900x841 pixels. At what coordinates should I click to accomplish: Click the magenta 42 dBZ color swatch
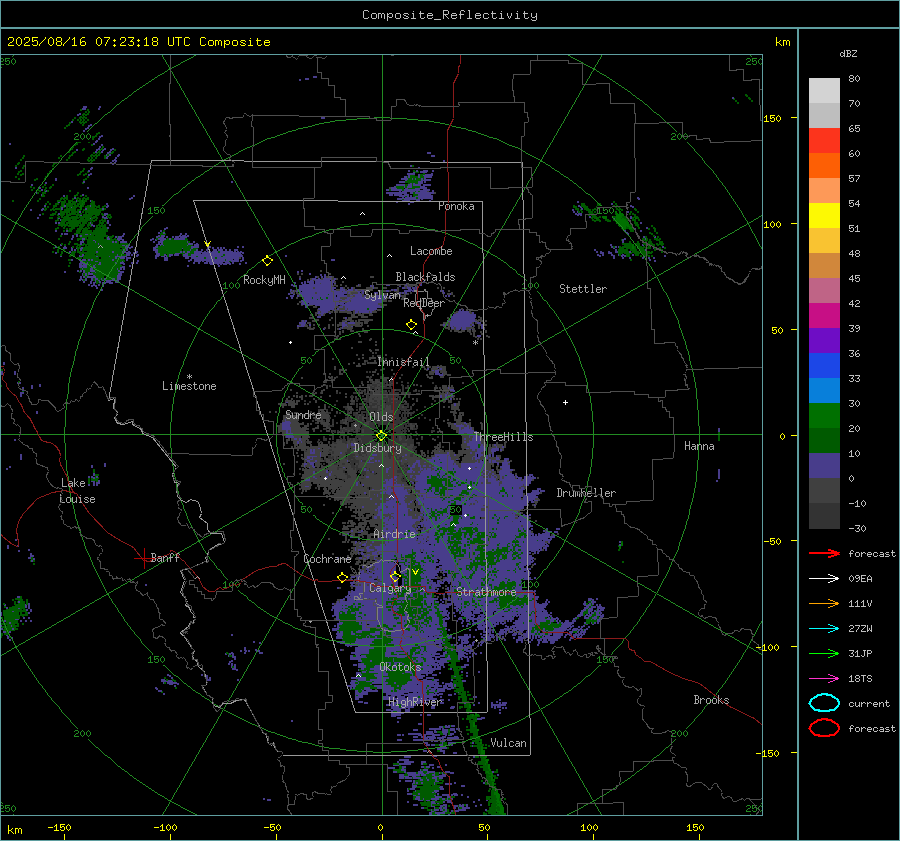[x=824, y=316]
